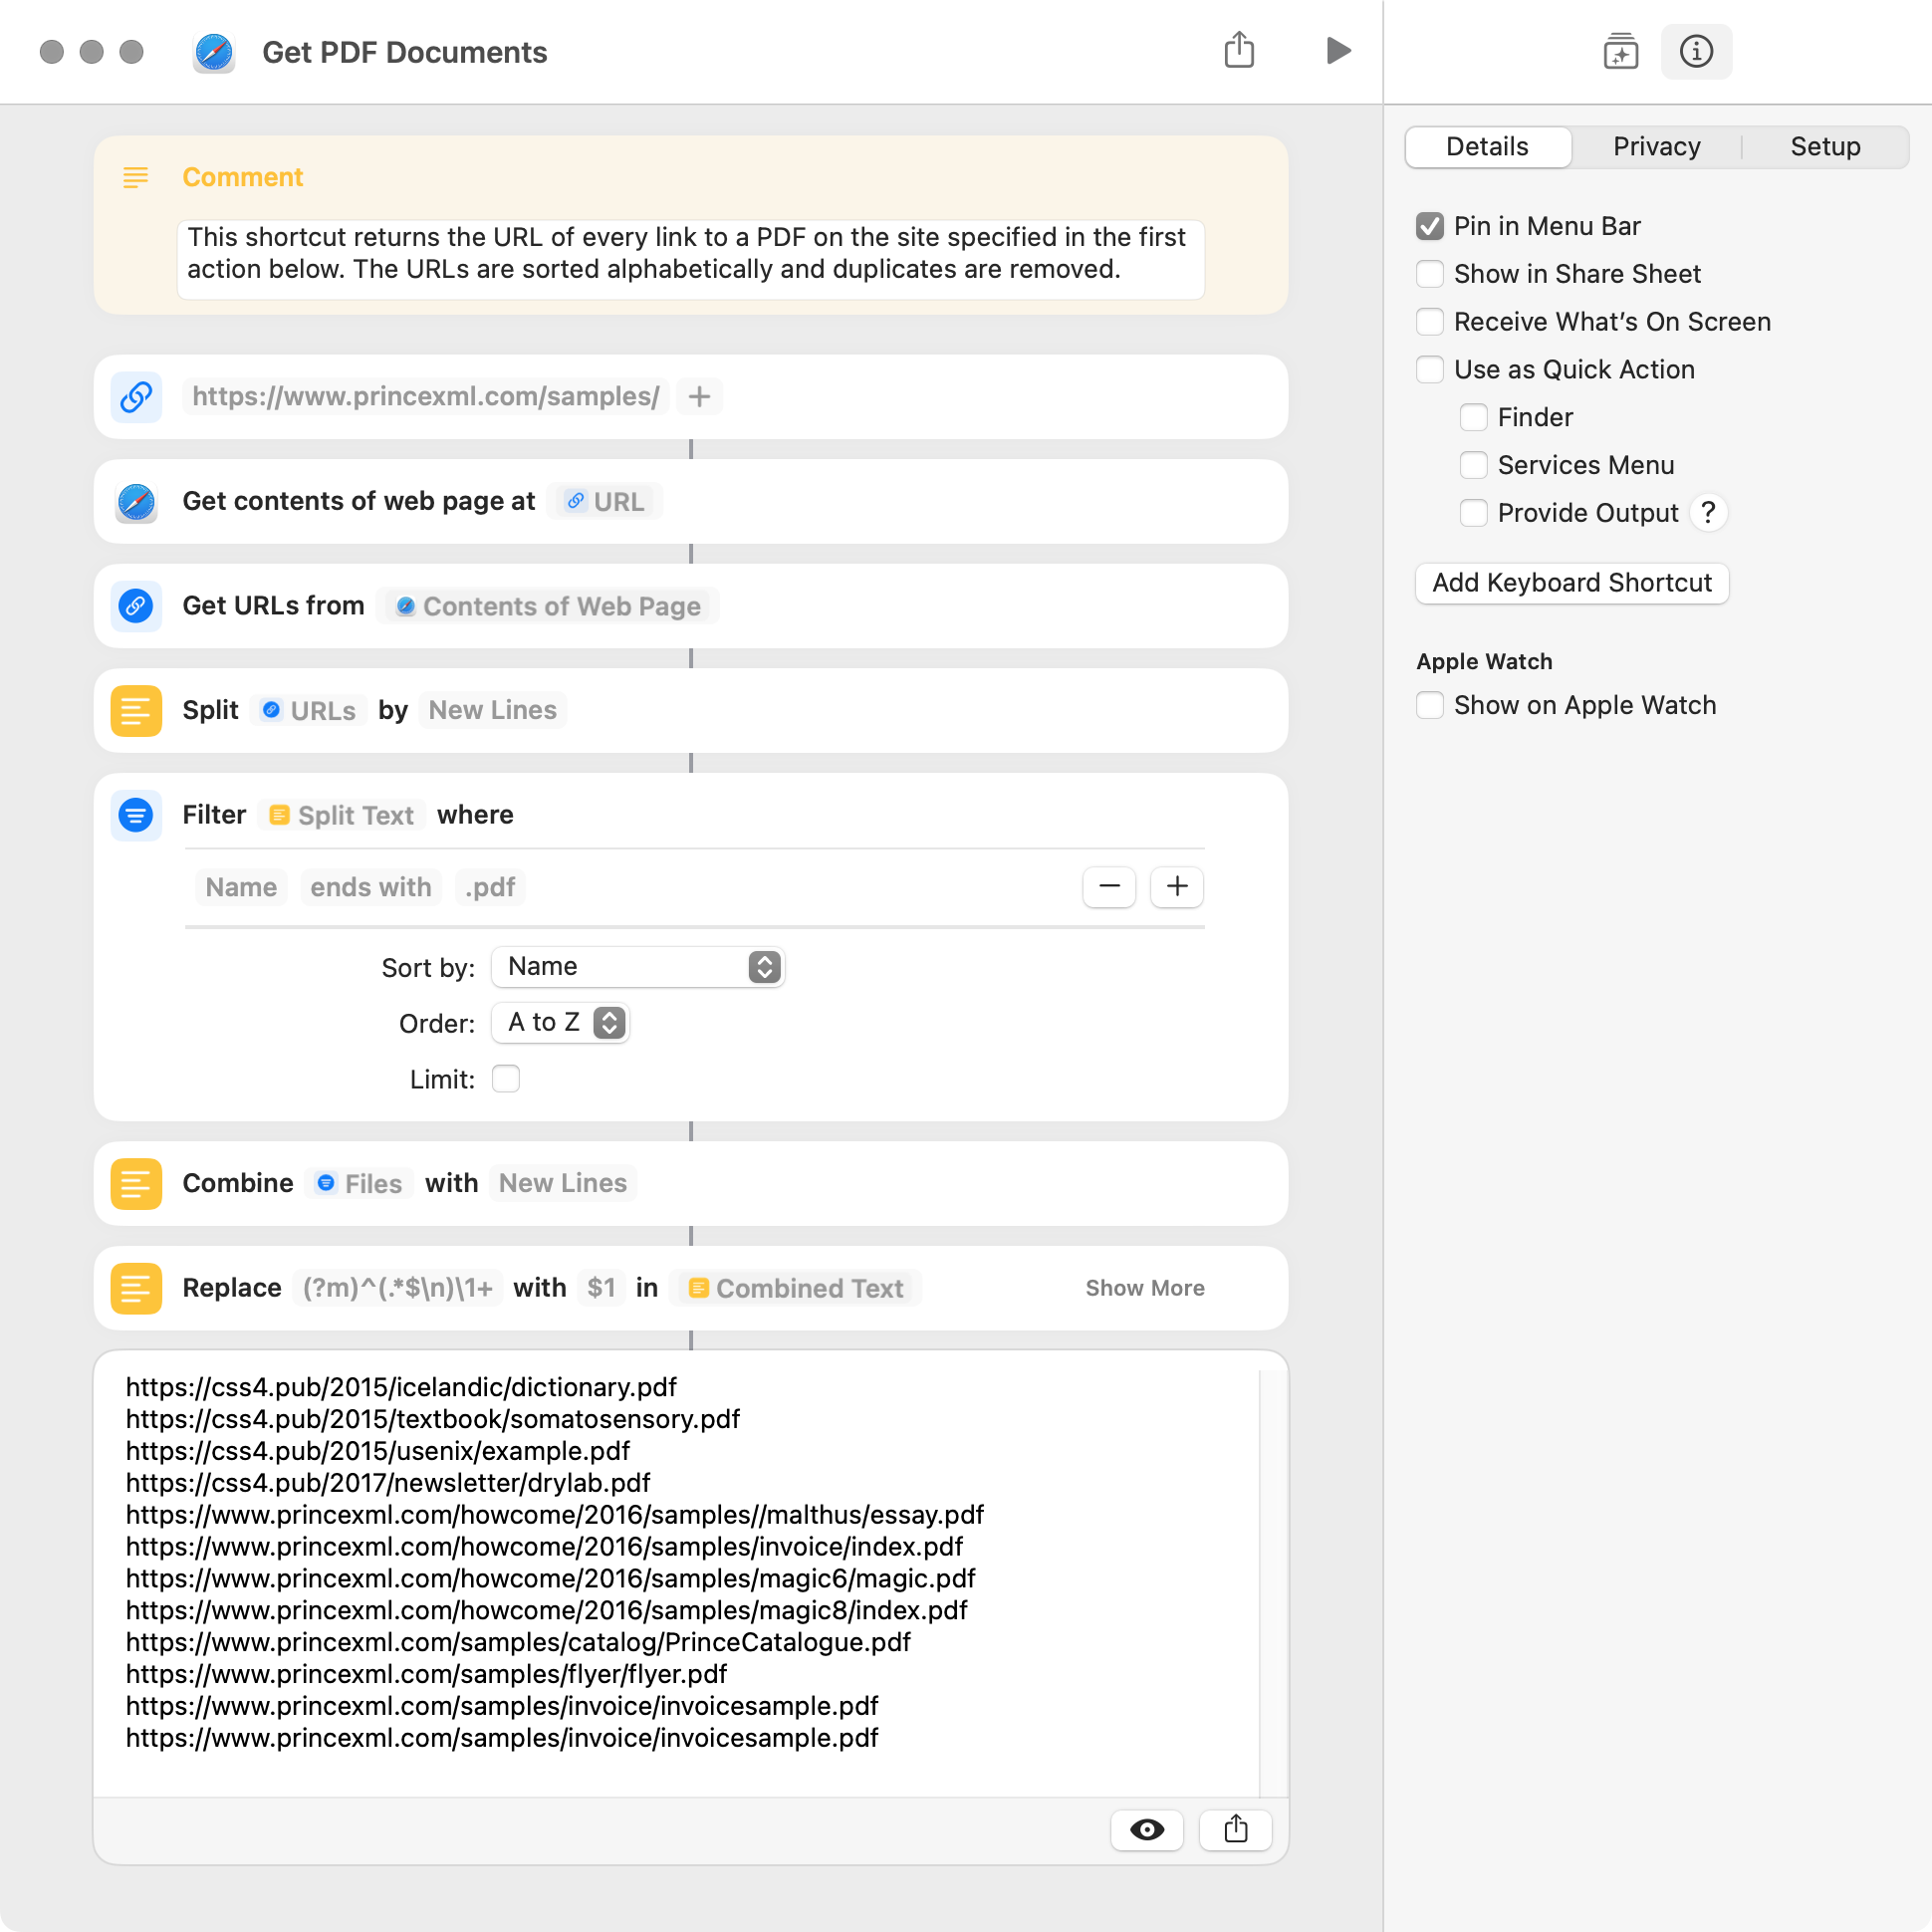Viewport: 1932px width, 1932px height.
Task: Select the Details tab
Action: 1487,147
